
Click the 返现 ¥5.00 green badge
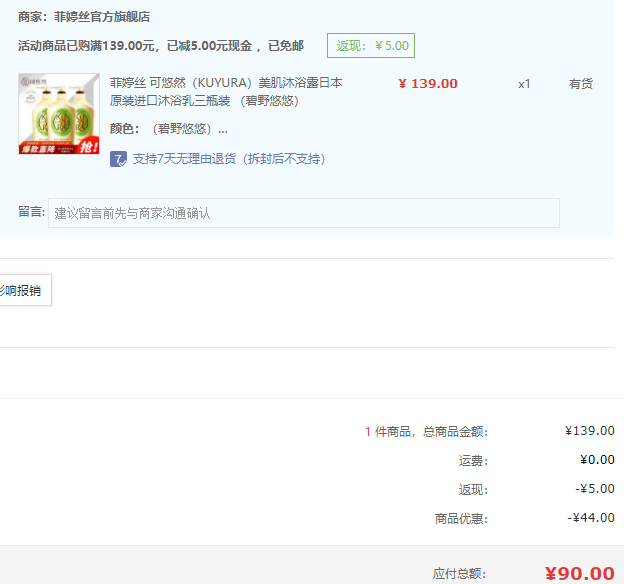[371, 45]
